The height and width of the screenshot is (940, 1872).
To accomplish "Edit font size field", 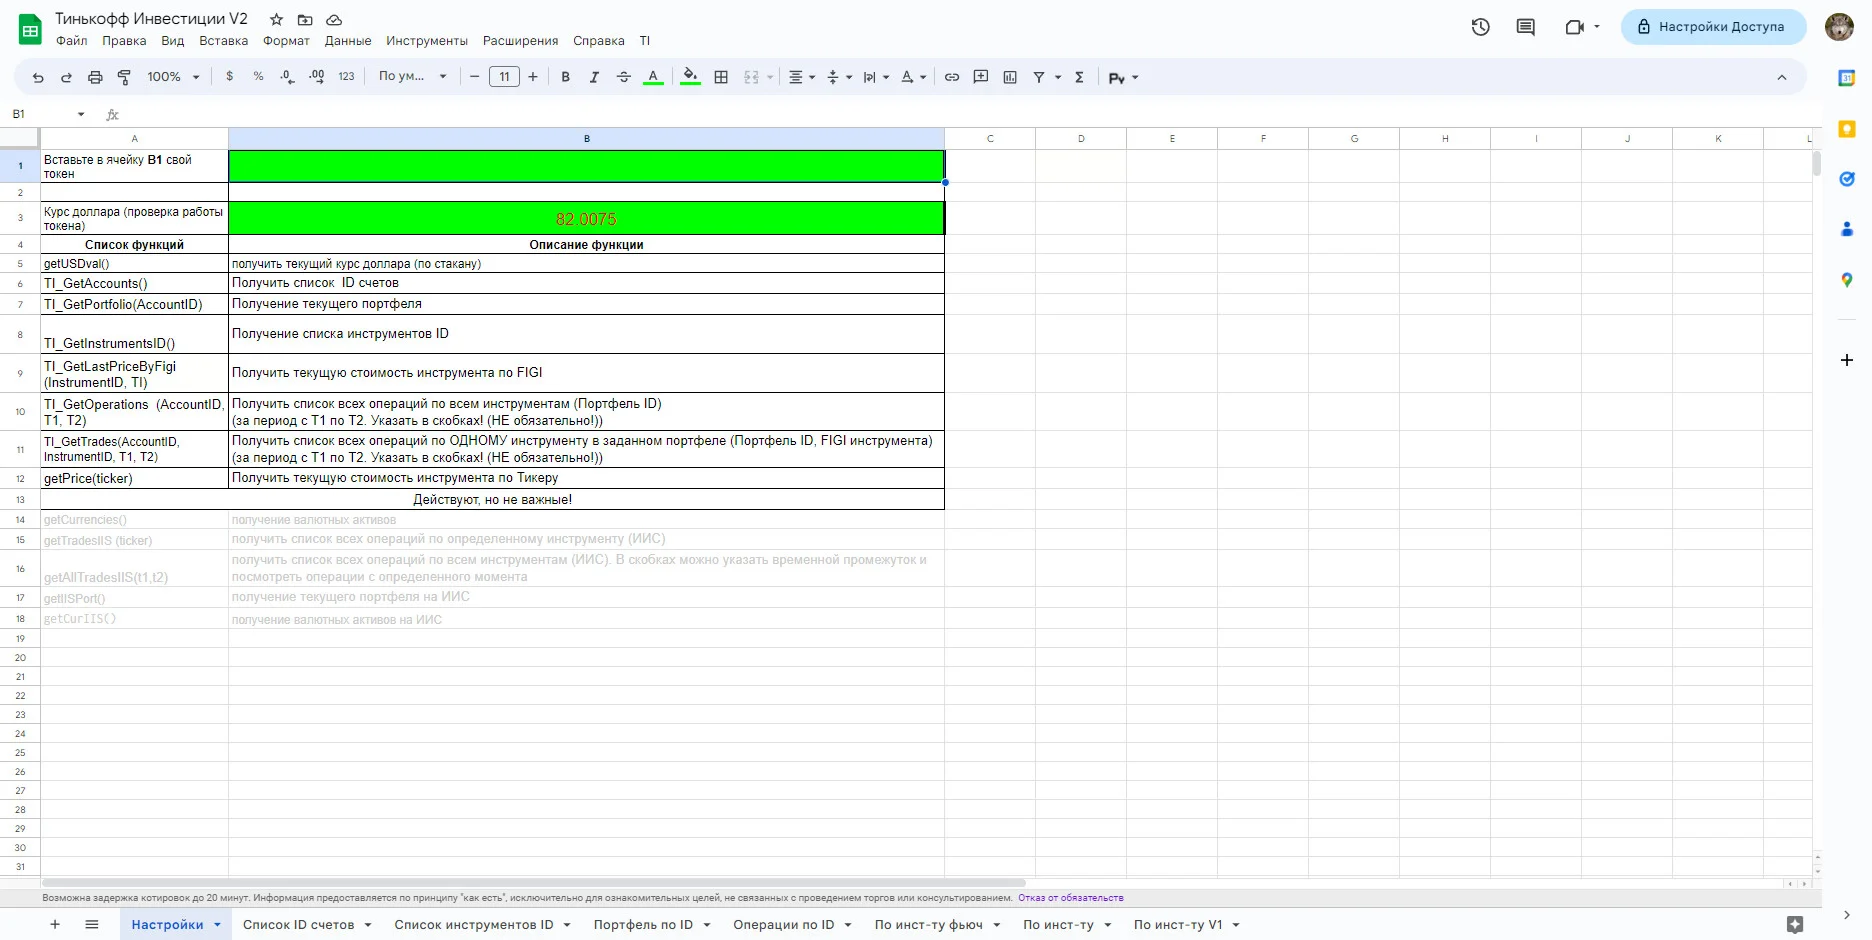I will tap(504, 77).
